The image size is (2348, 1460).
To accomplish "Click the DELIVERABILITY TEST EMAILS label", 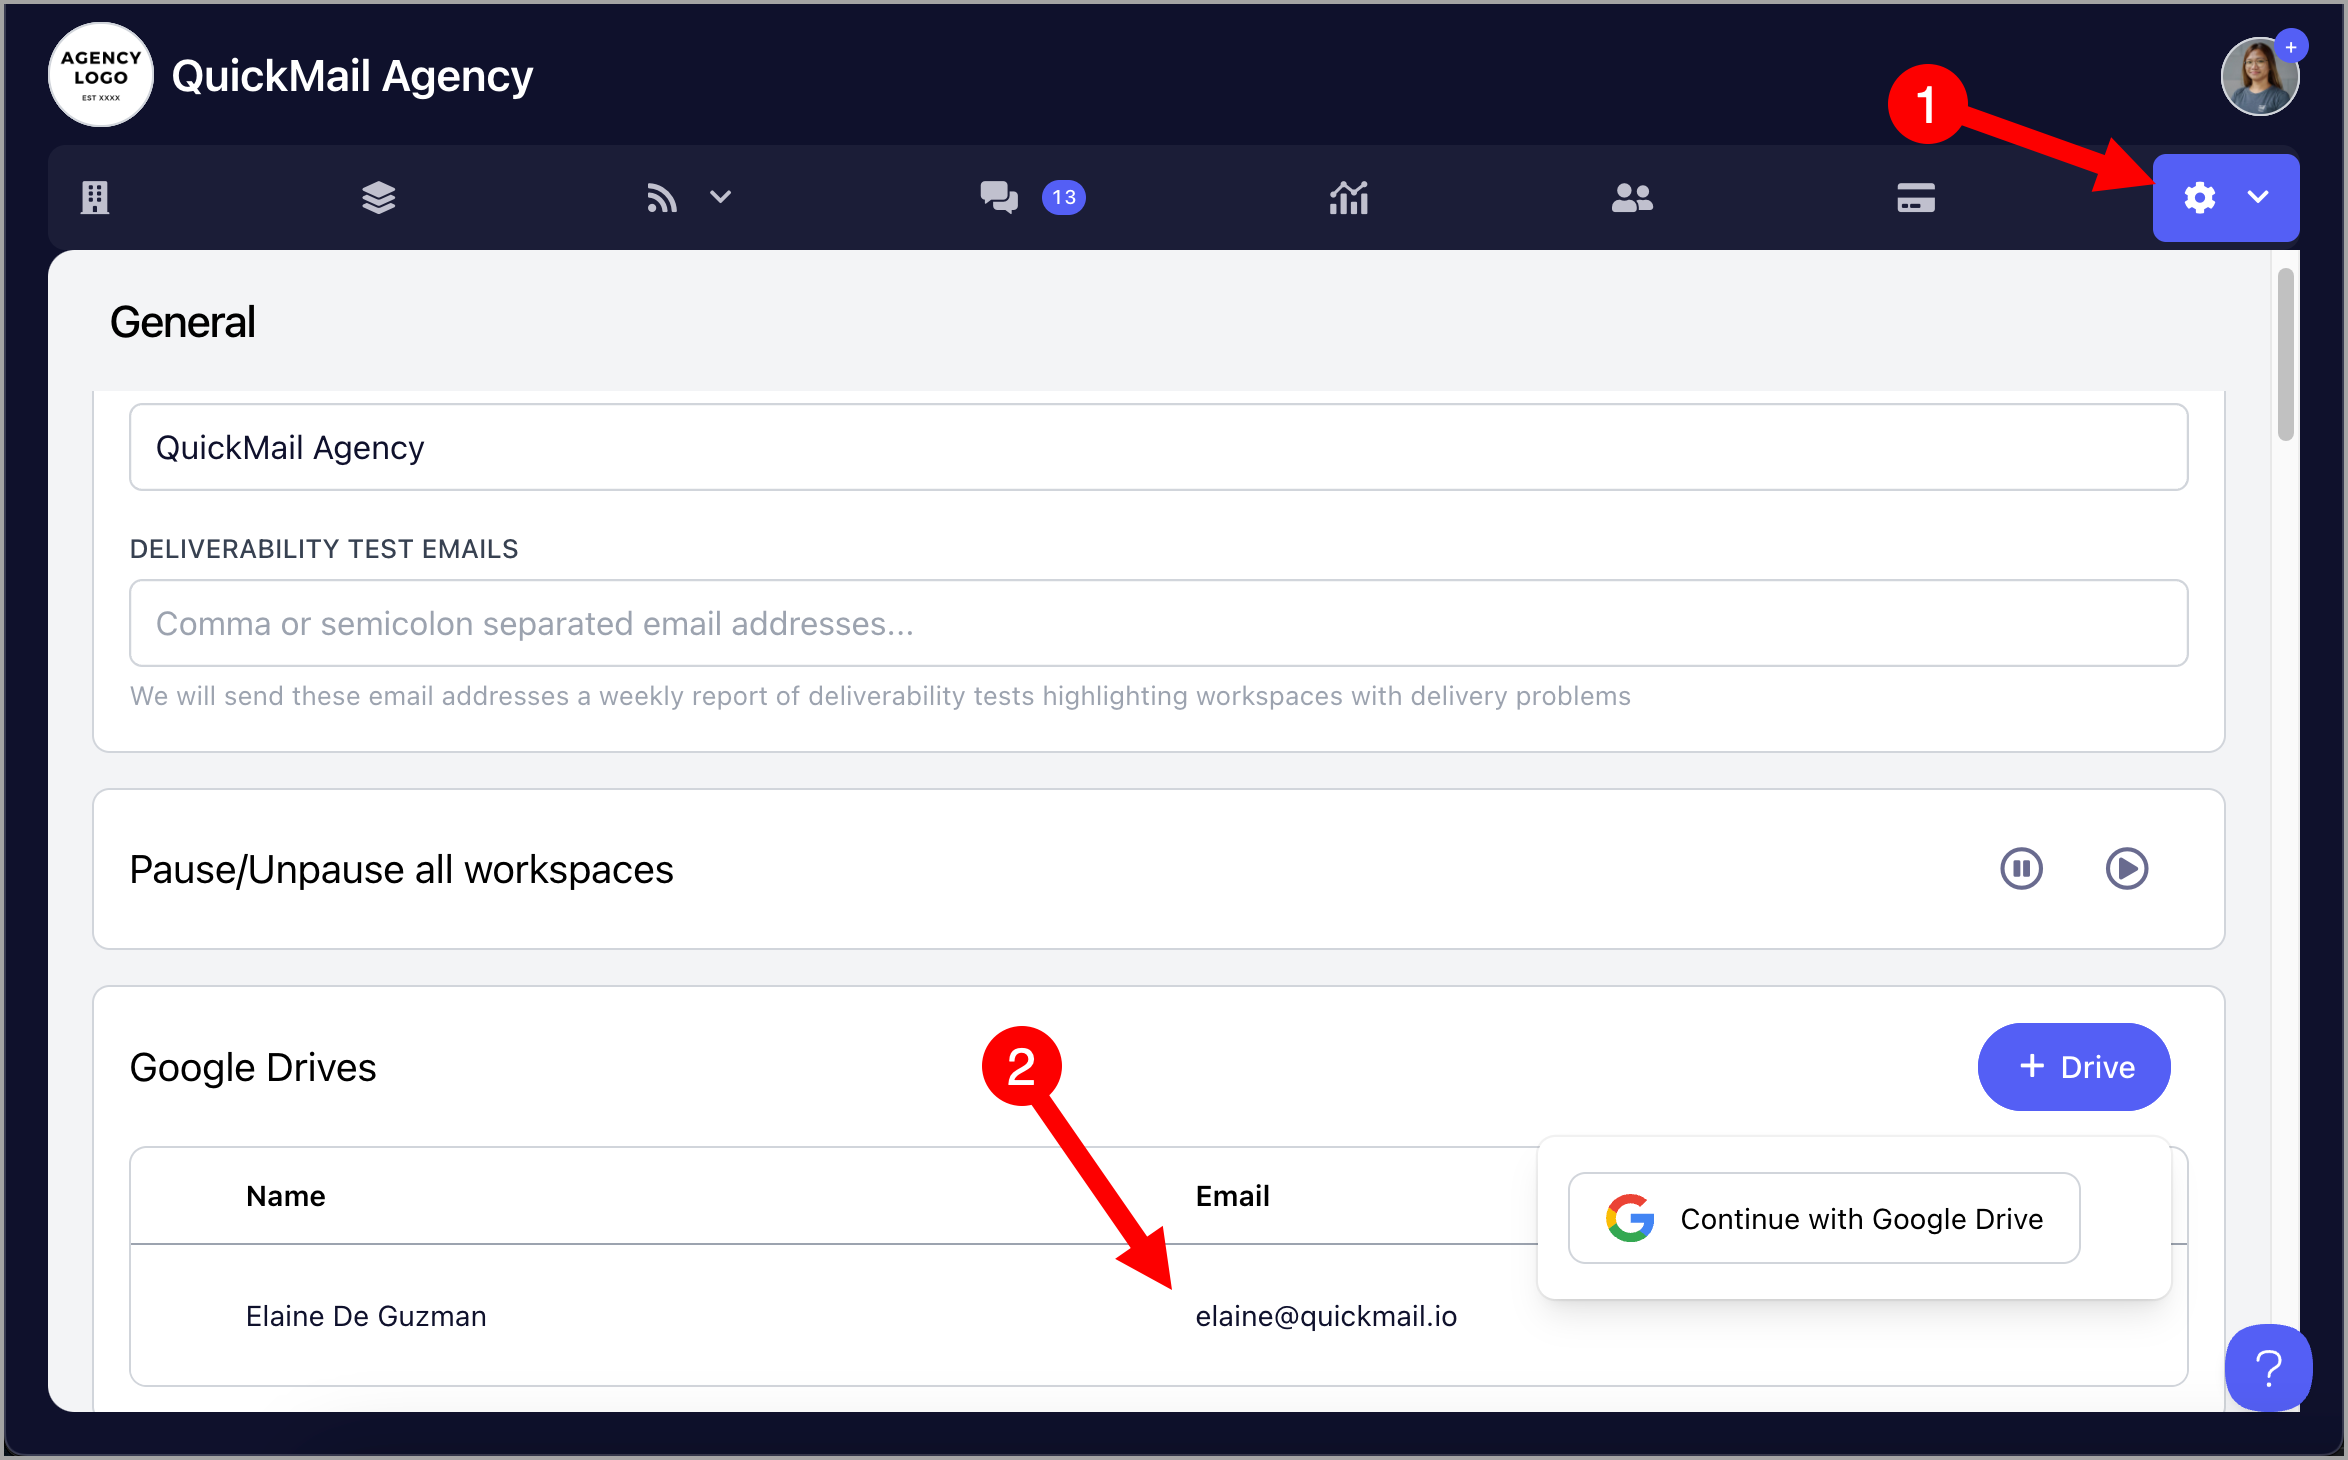I will click(324, 549).
